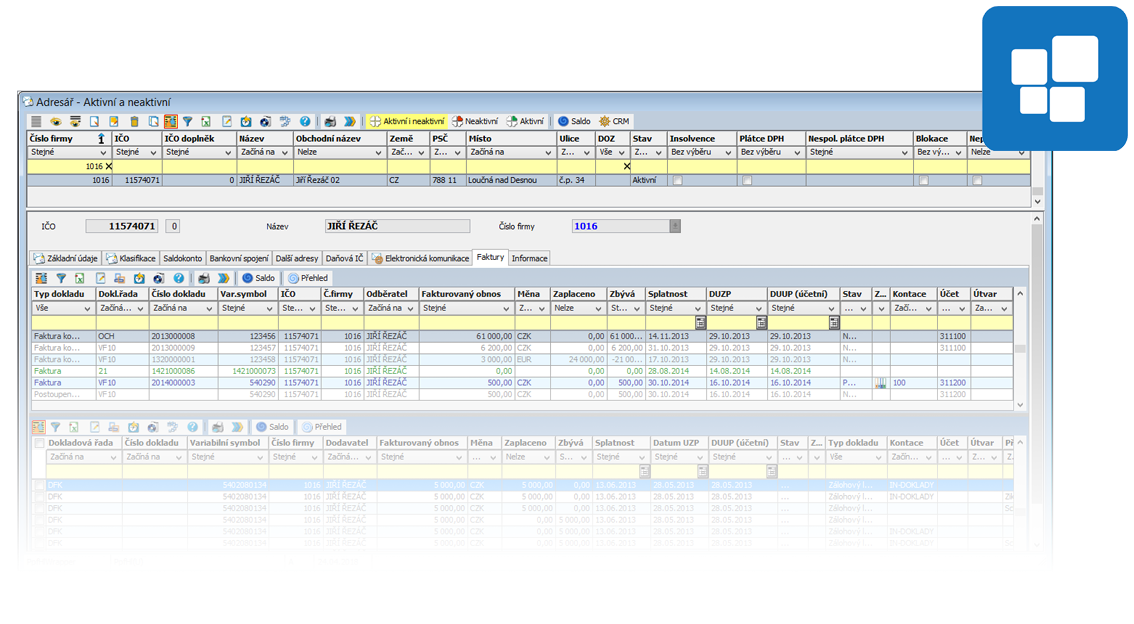Image resolution: width=1134 pixels, height=624 pixels.
Task: Toggle the Aktivní filter button
Action: click(x=526, y=121)
